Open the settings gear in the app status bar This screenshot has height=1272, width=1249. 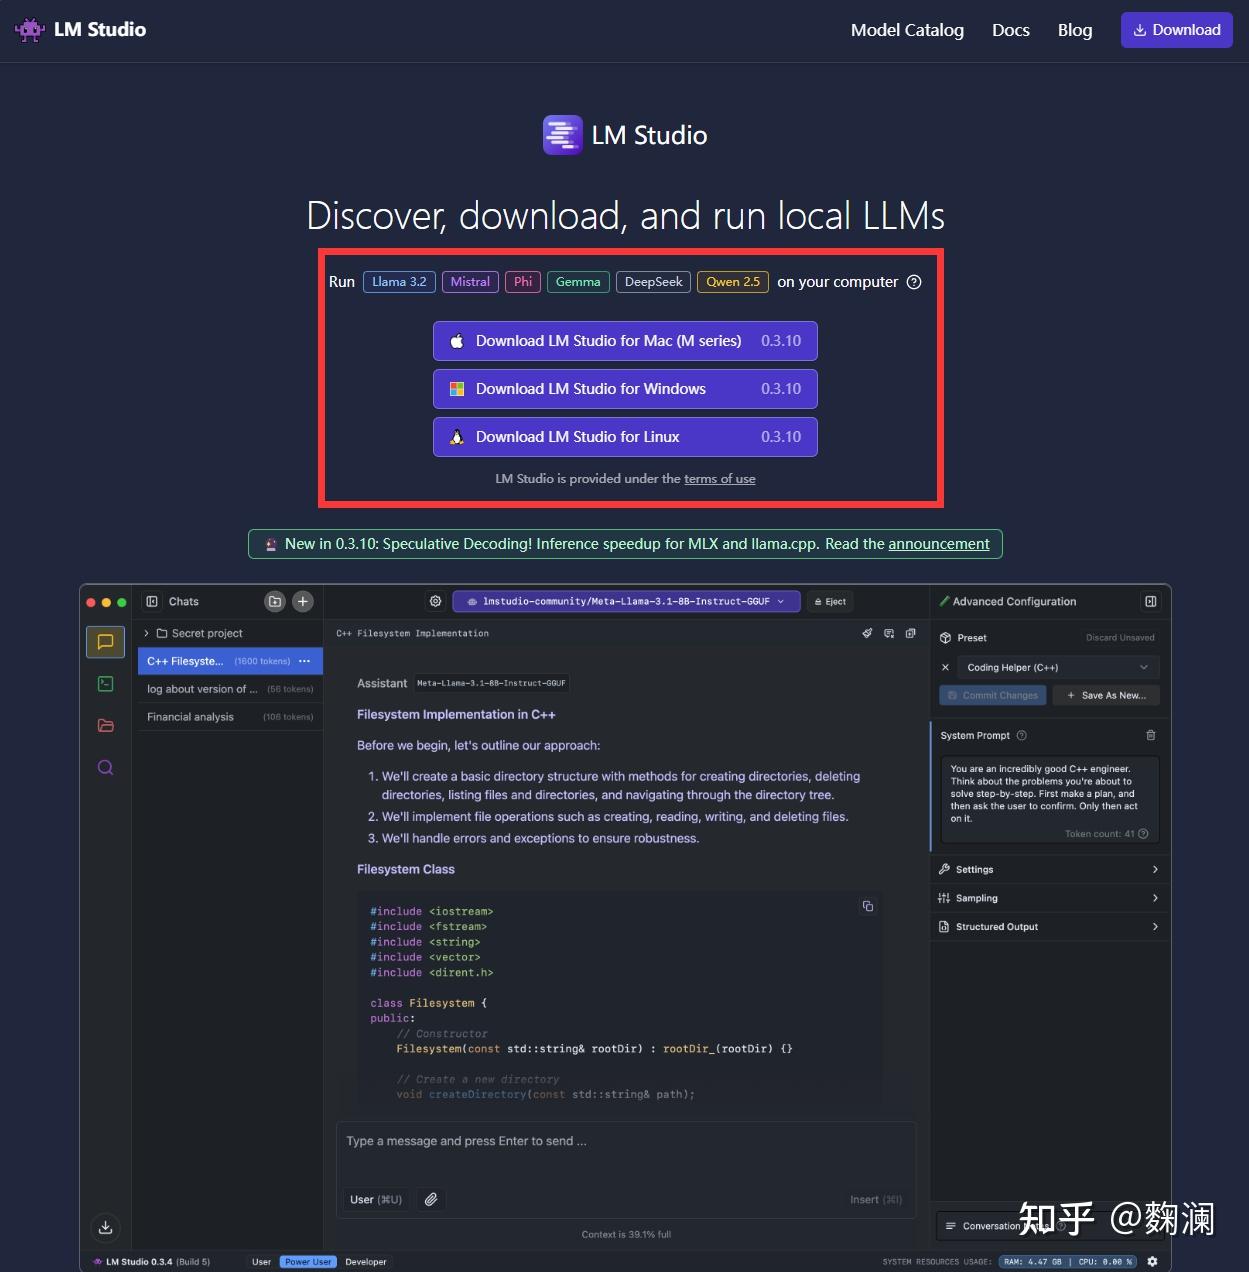click(1152, 1262)
